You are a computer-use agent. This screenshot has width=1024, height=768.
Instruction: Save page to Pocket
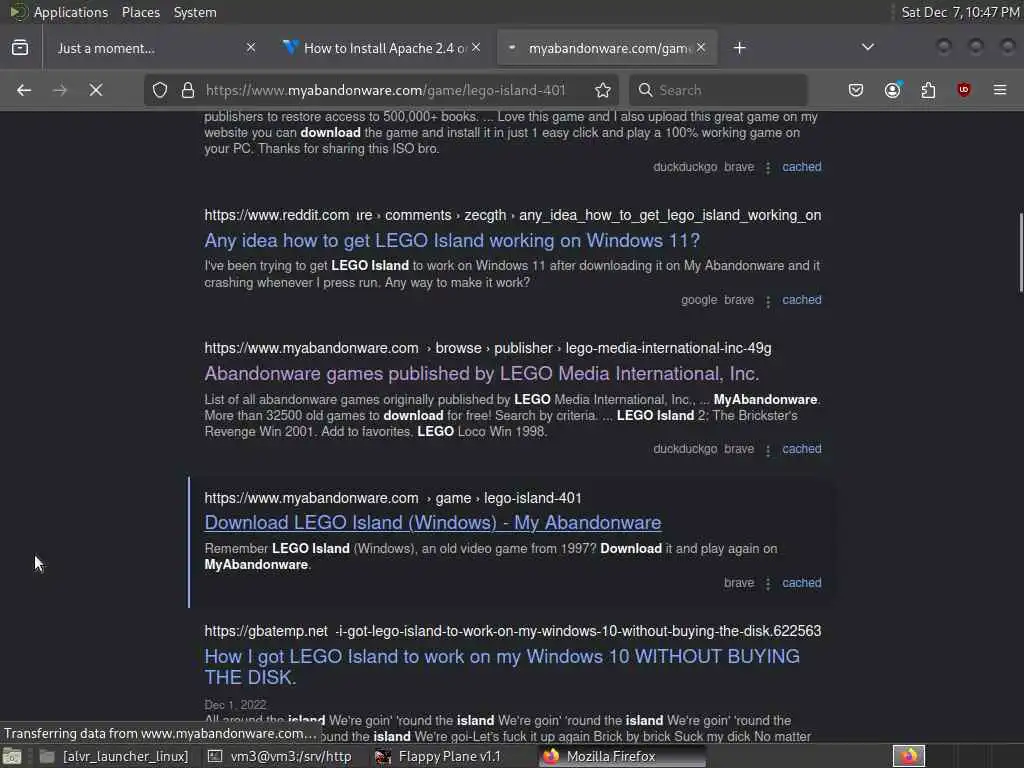click(856, 90)
